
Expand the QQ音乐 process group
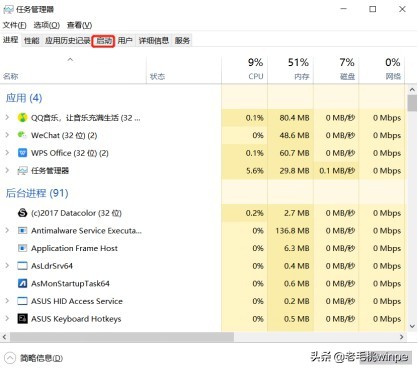coord(7,117)
